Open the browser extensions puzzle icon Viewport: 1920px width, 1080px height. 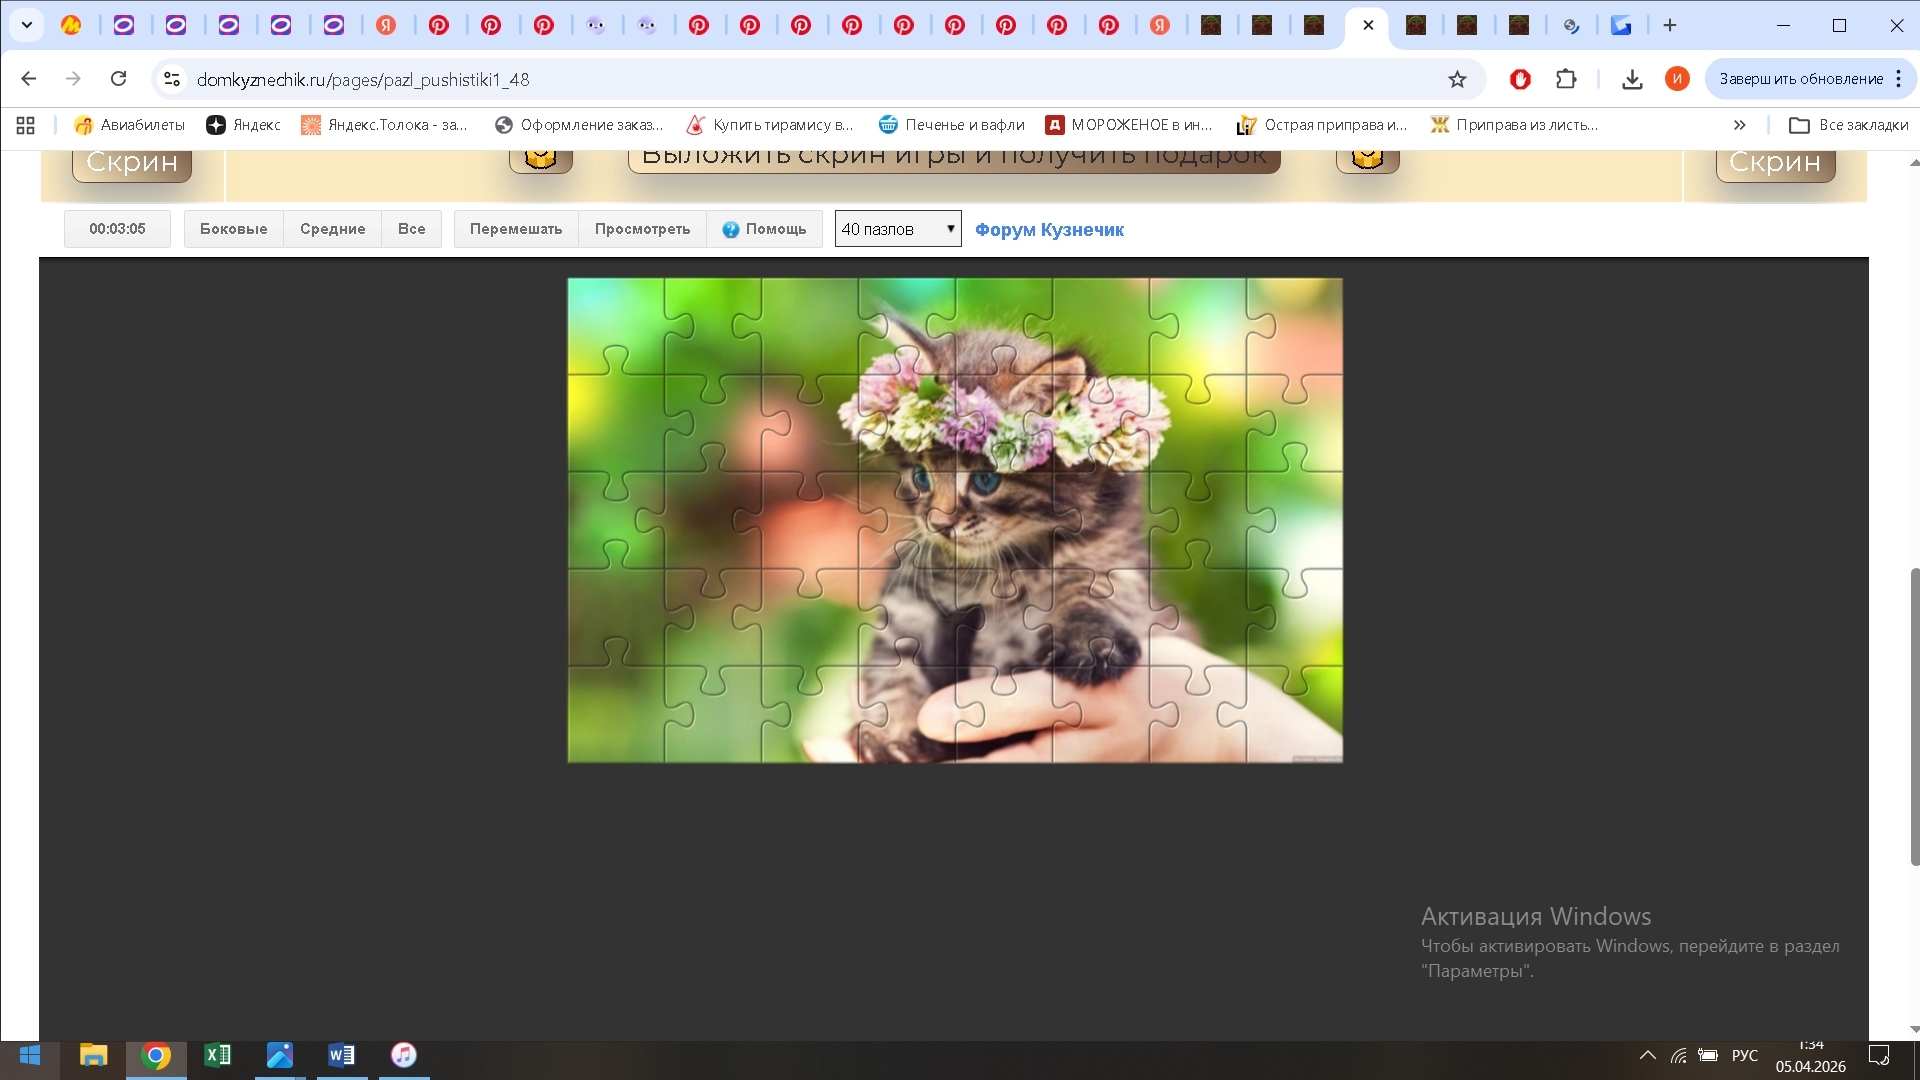(x=1566, y=79)
